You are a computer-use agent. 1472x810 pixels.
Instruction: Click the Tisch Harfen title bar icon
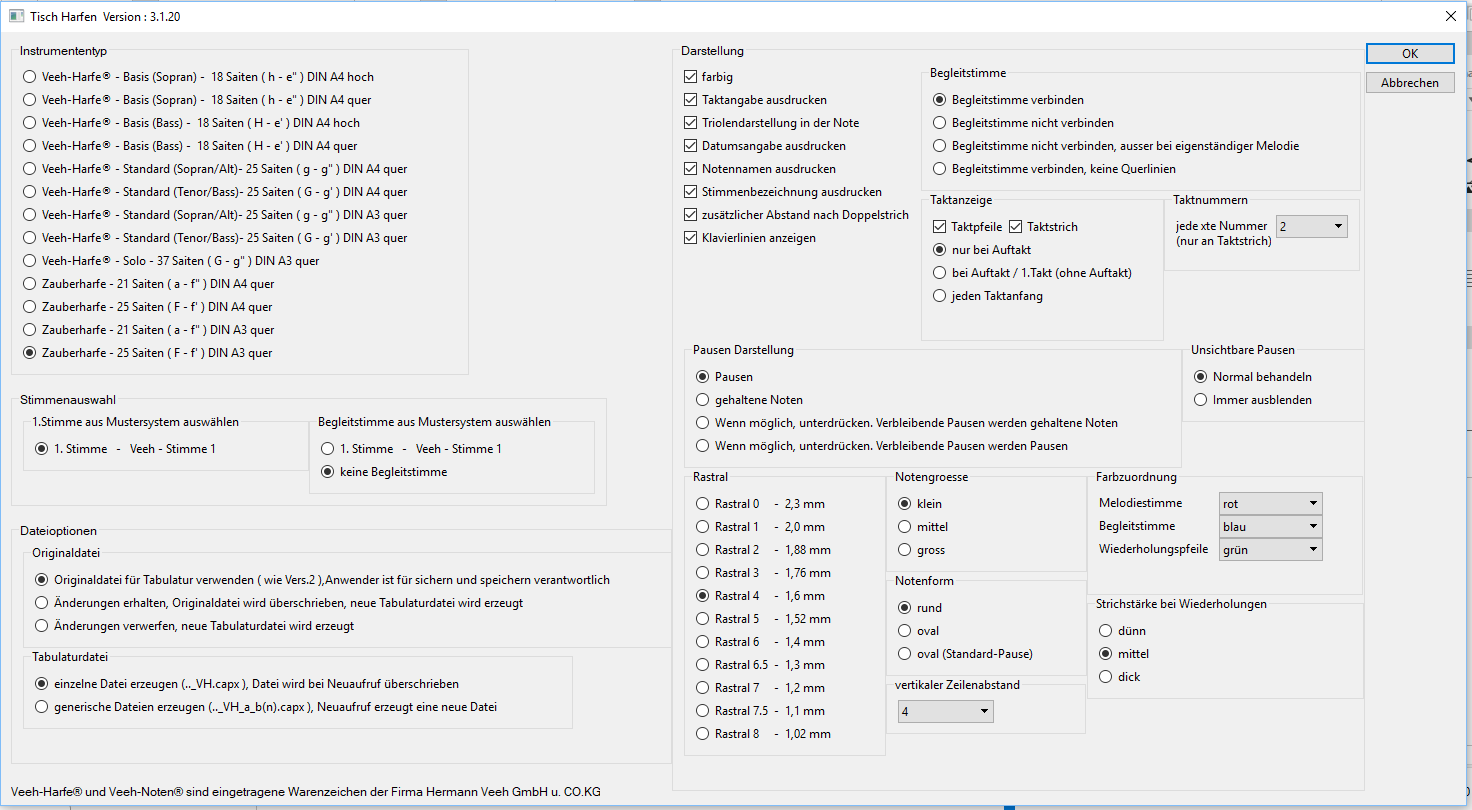tap(16, 17)
